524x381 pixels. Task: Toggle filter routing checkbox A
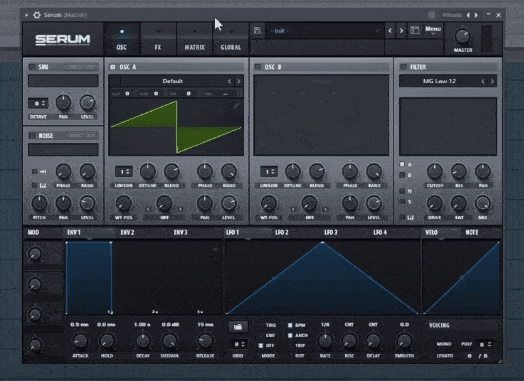402,164
